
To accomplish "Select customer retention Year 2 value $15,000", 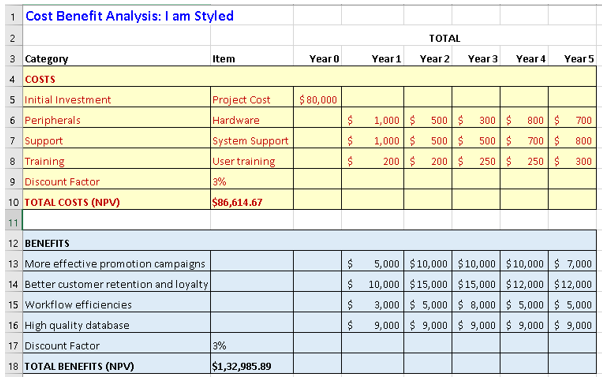I will (428, 284).
